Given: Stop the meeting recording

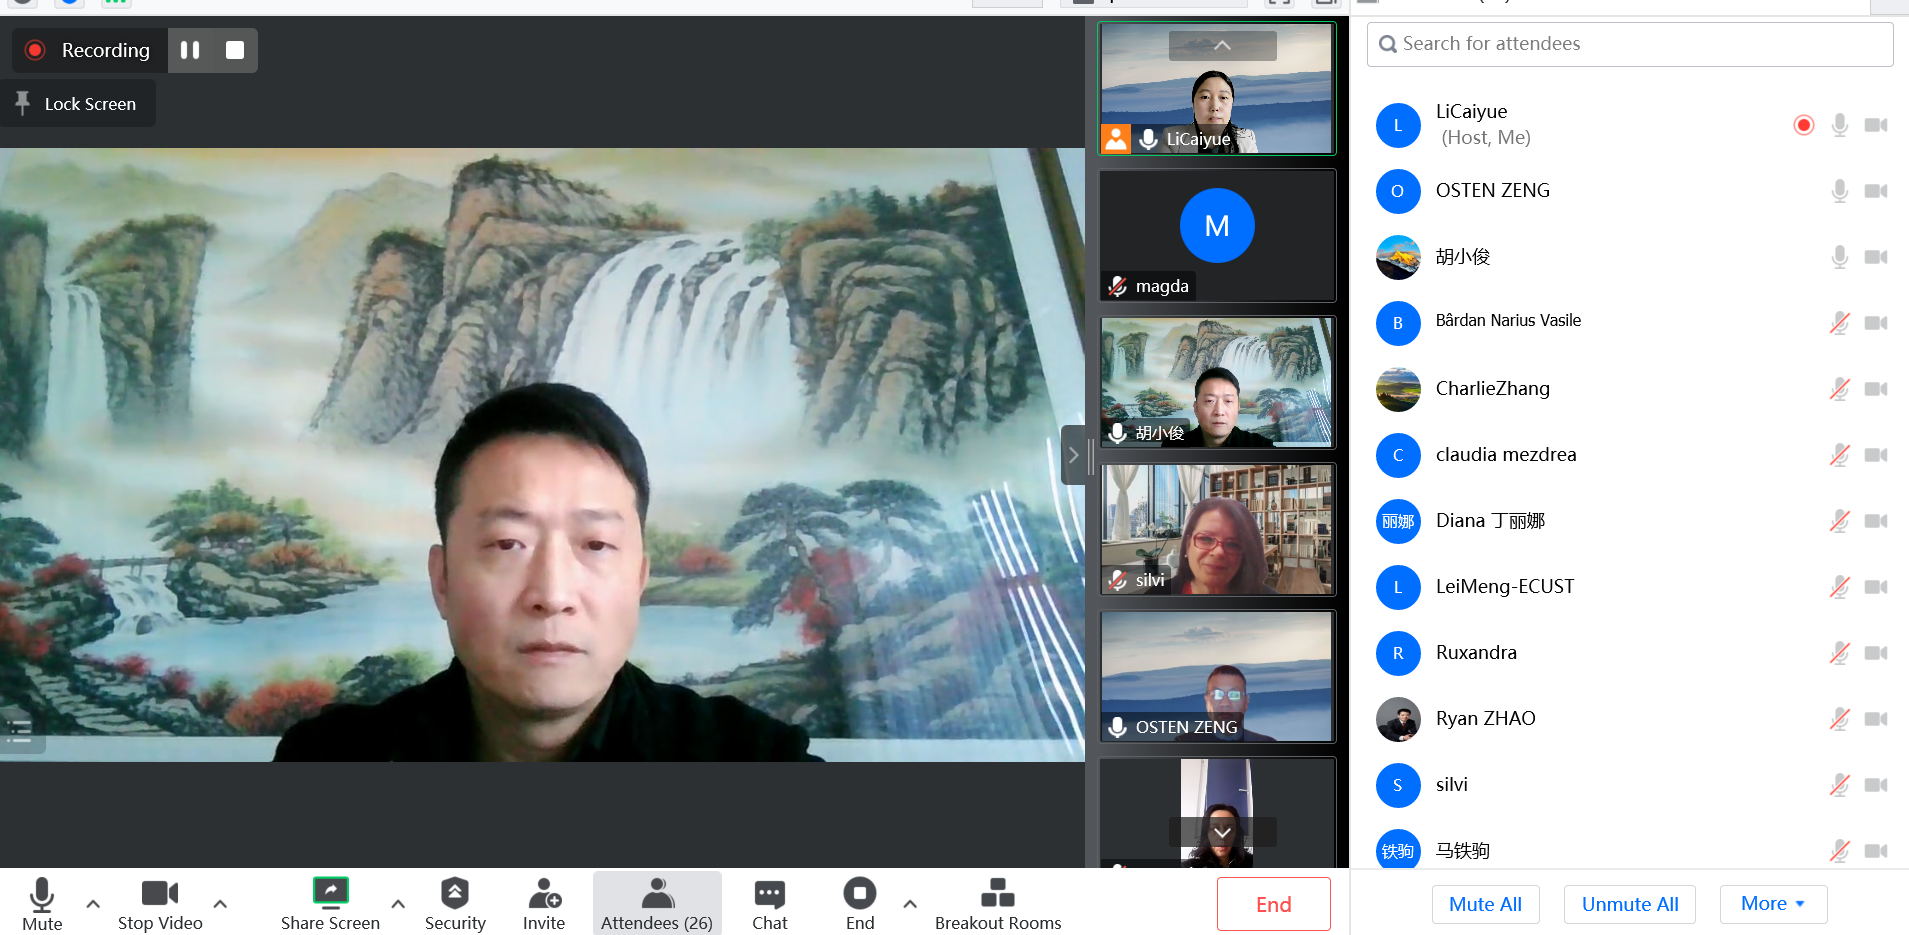Looking at the screenshot, I should [235, 50].
